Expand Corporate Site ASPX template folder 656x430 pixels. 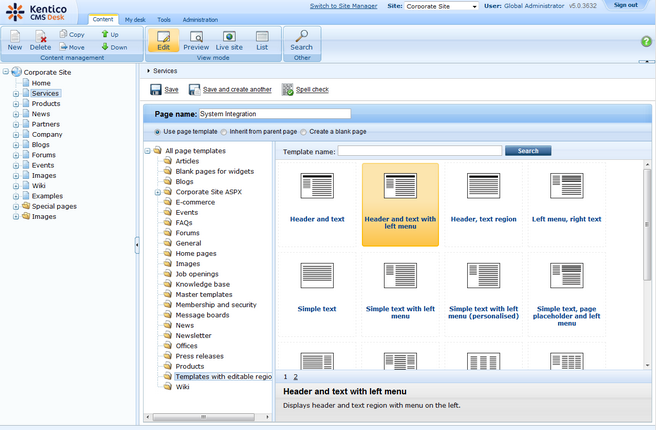[157, 192]
